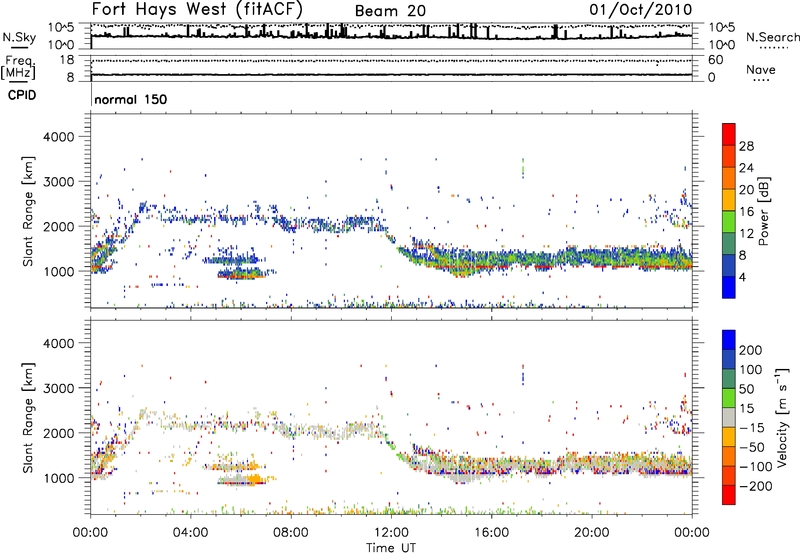Image resolution: width=800 pixels, height=554 pixels.
Task: Click the '18' frequency tick label
Action: [66, 60]
